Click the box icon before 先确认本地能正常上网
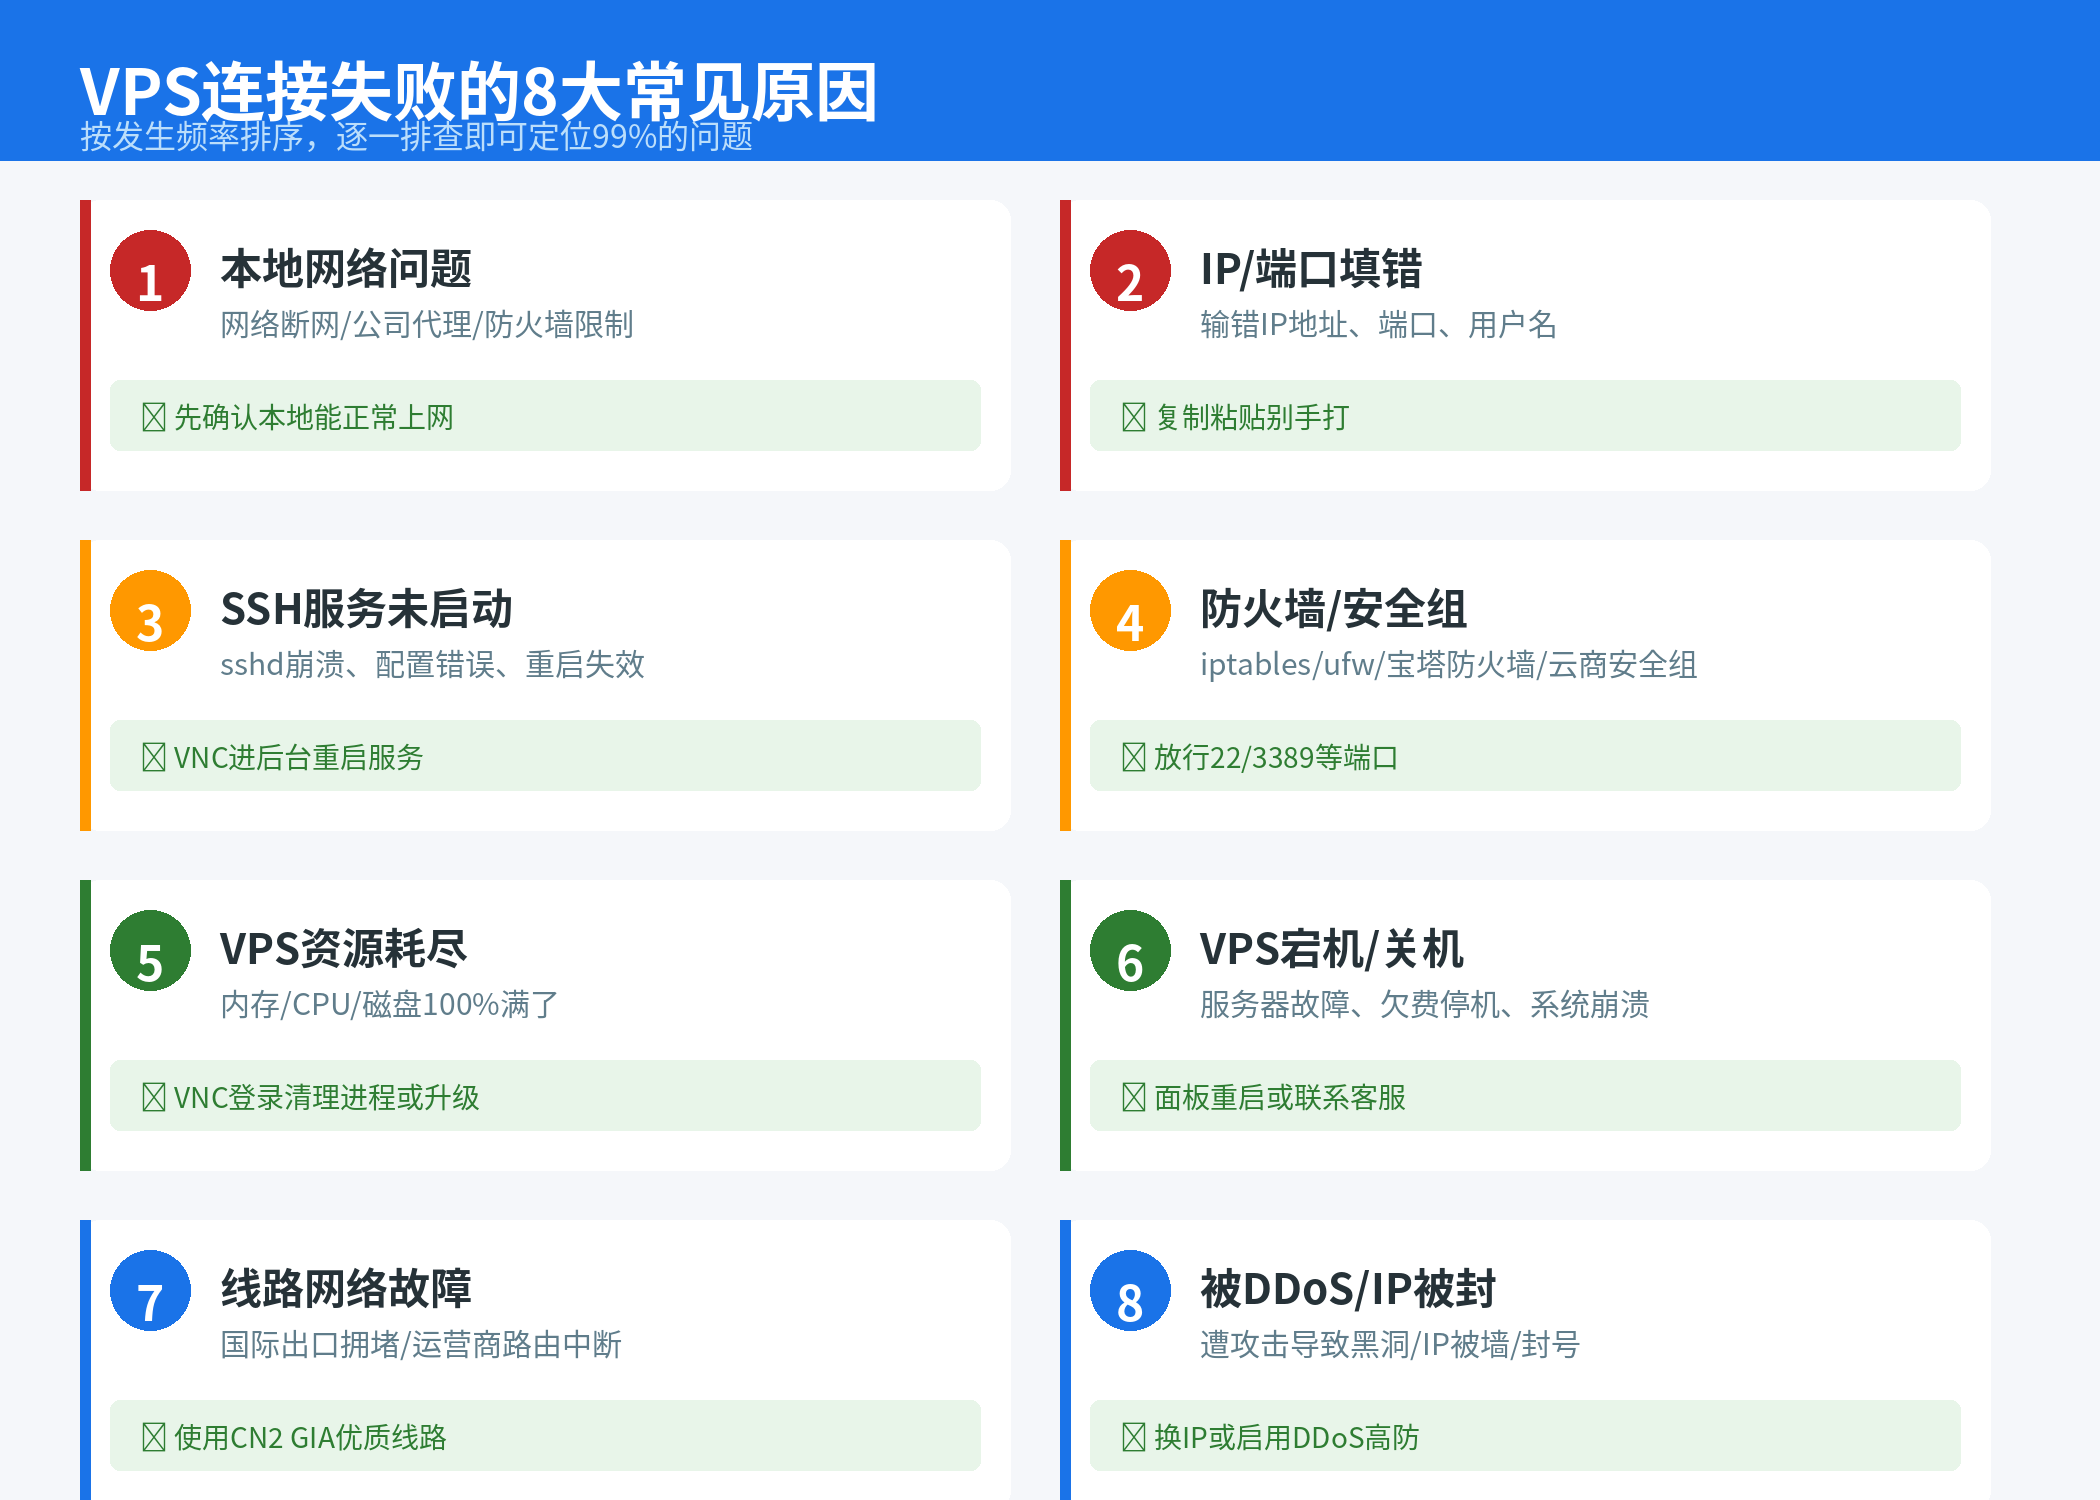The height and width of the screenshot is (1500, 2100). 154,417
